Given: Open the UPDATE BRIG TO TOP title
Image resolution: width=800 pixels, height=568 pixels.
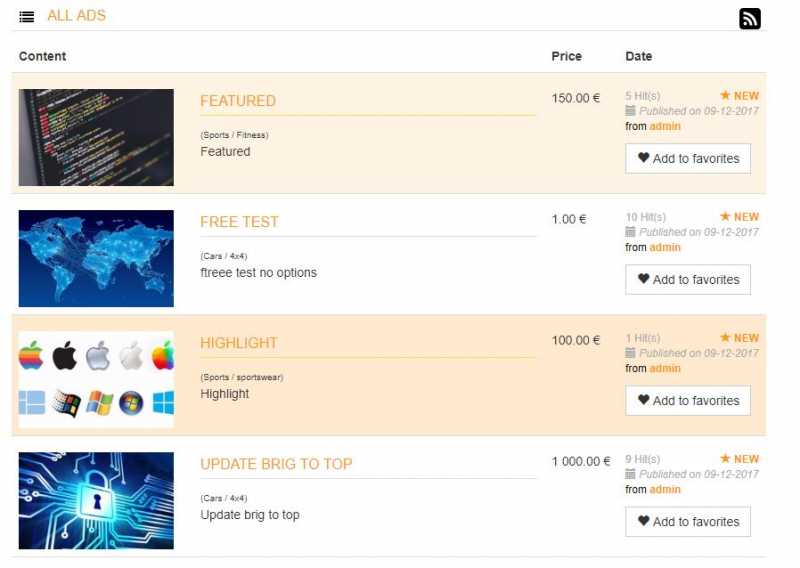Looking at the screenshot, I should pos(276,464).
